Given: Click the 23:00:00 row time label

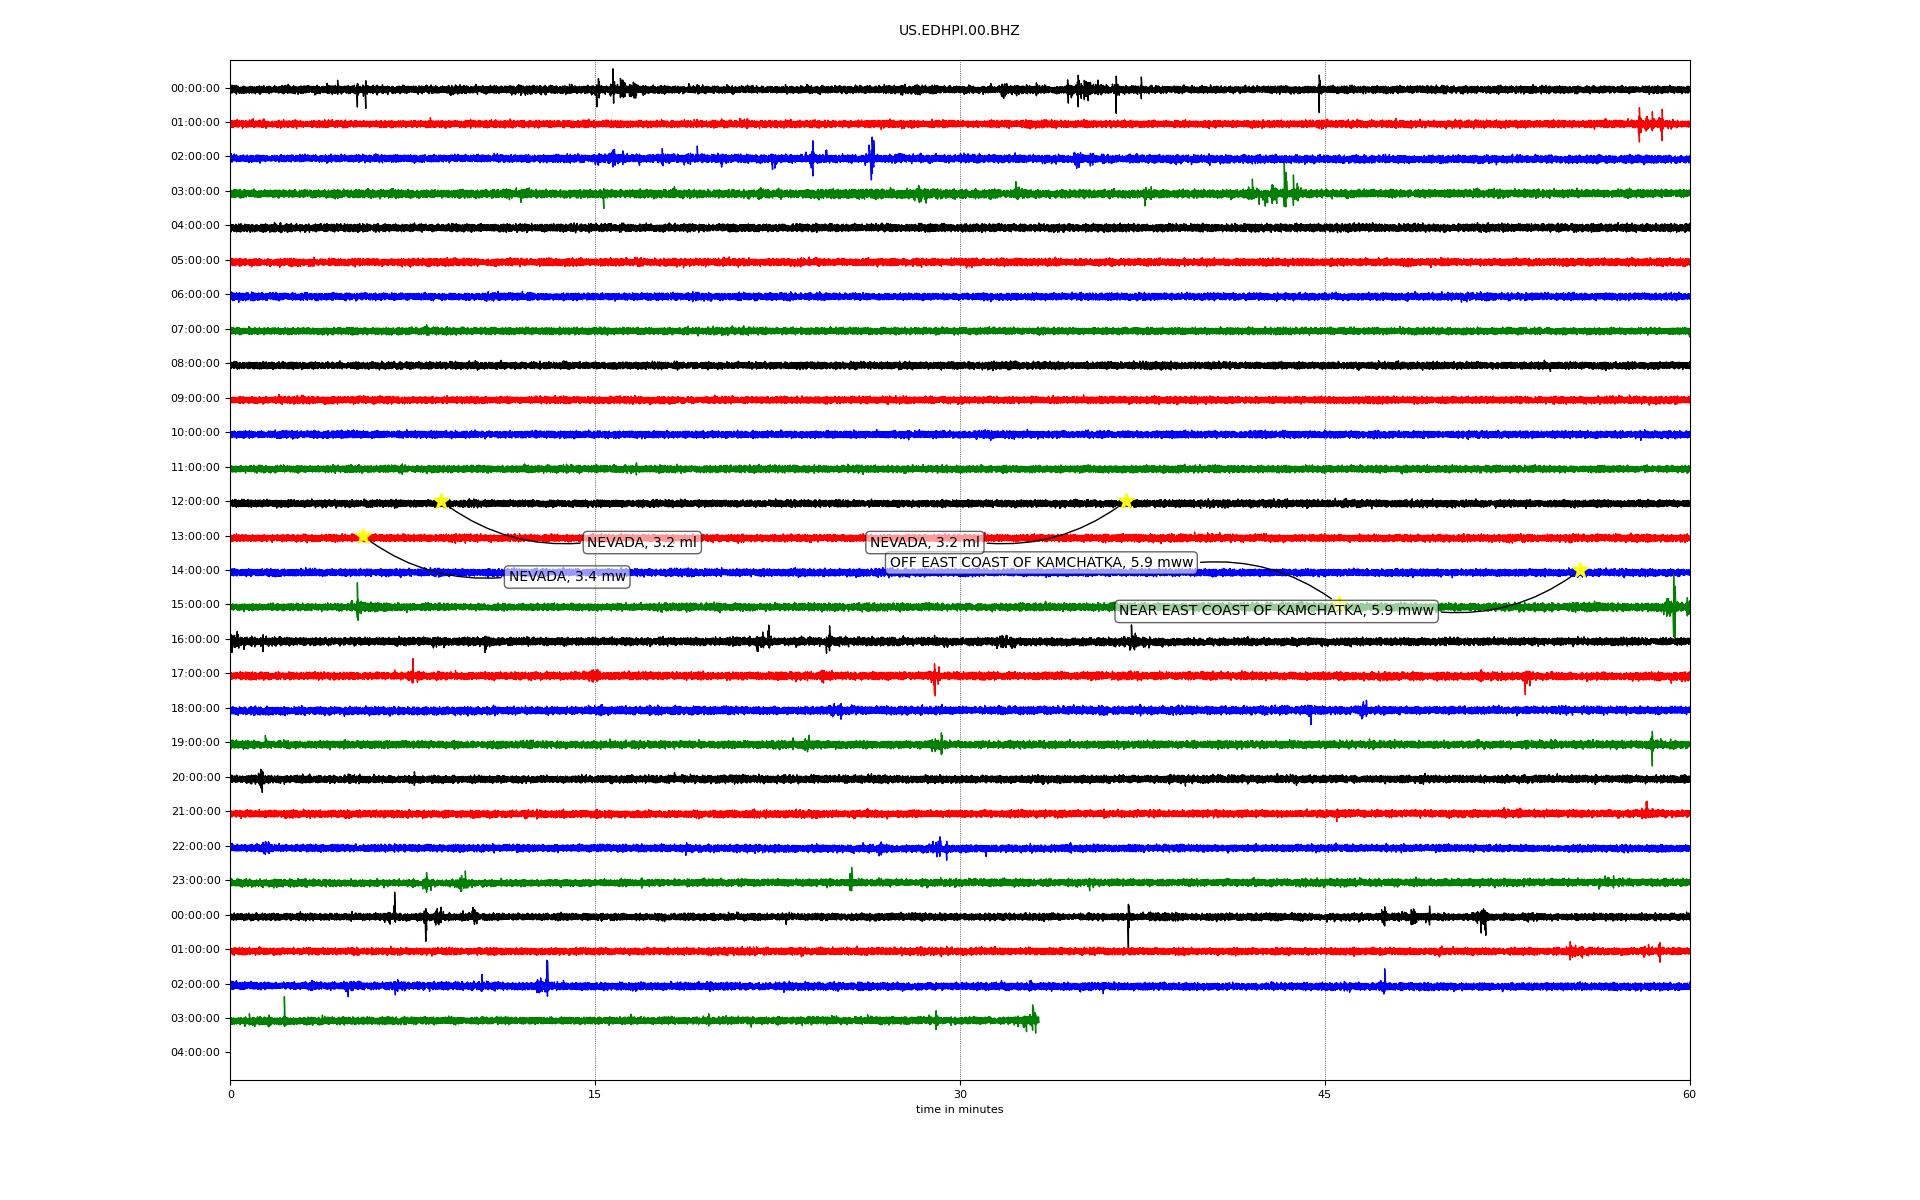Looking at the screenshot, I should click(x=195, y=880).
